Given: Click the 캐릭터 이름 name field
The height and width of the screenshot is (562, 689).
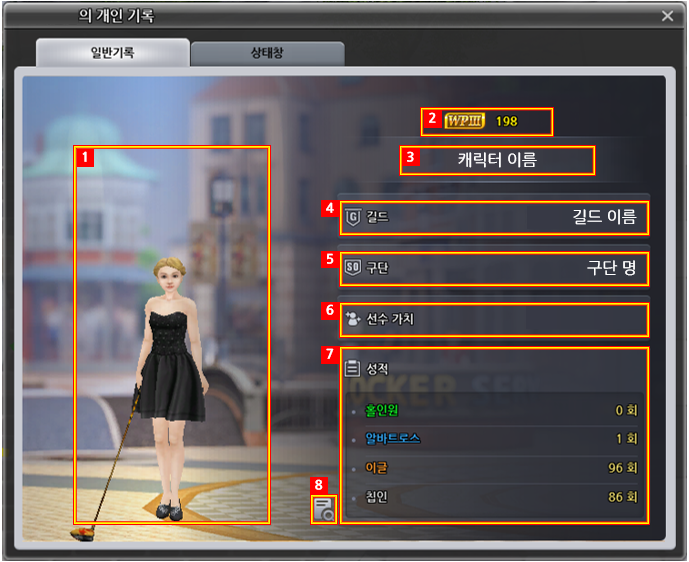Looking at the screenshot, I should pyautogui.click(x=497, y=160).
